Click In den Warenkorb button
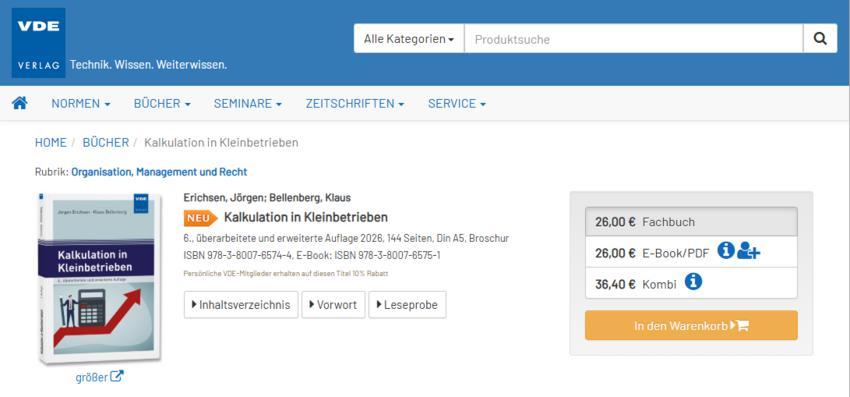This screenshot has width=850, height=397. (691, 325)
